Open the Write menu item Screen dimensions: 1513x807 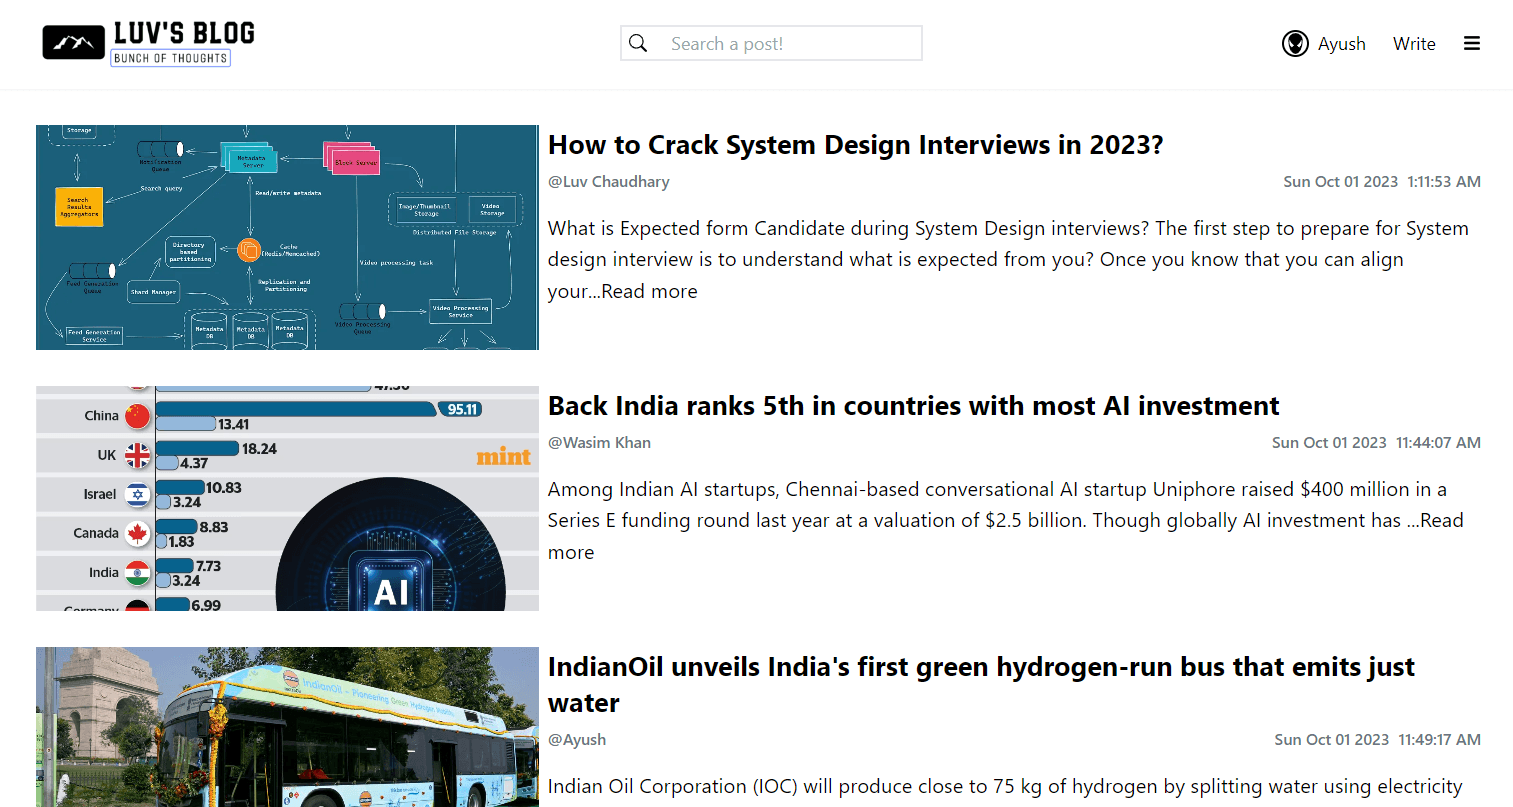pos(1414,44)
